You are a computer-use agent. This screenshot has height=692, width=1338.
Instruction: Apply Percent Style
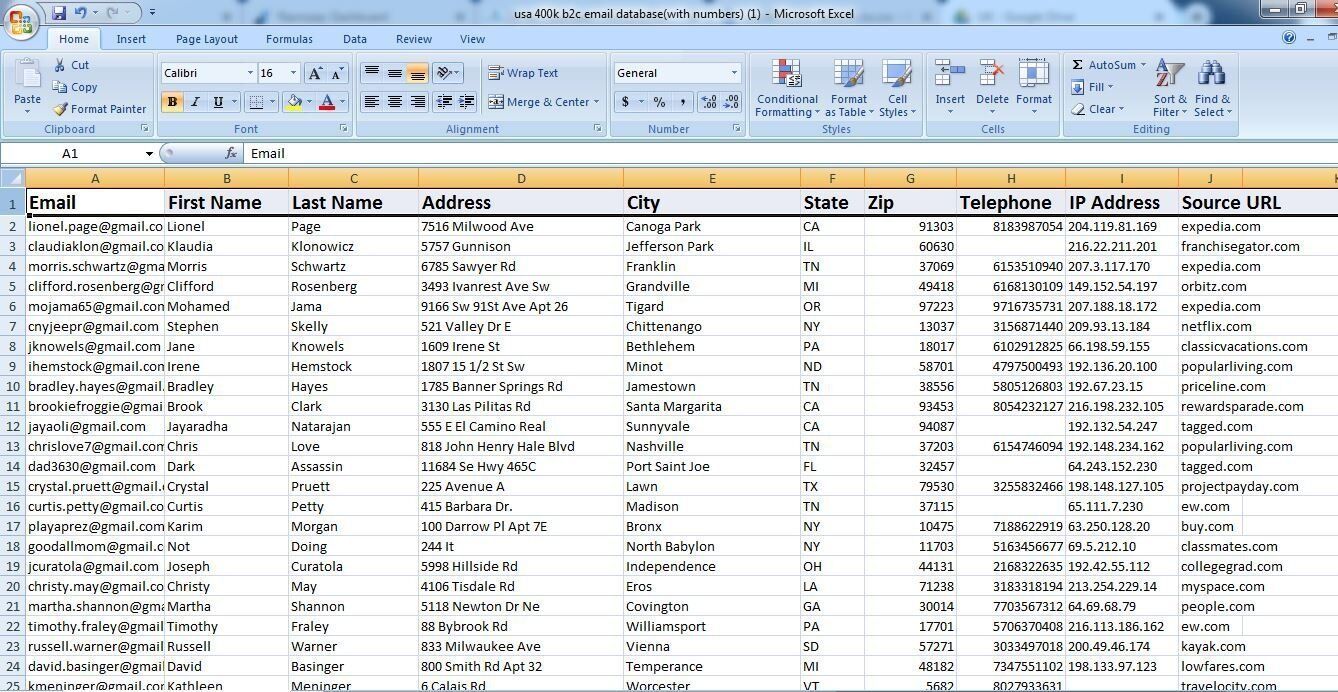click(x=659, y=102)
